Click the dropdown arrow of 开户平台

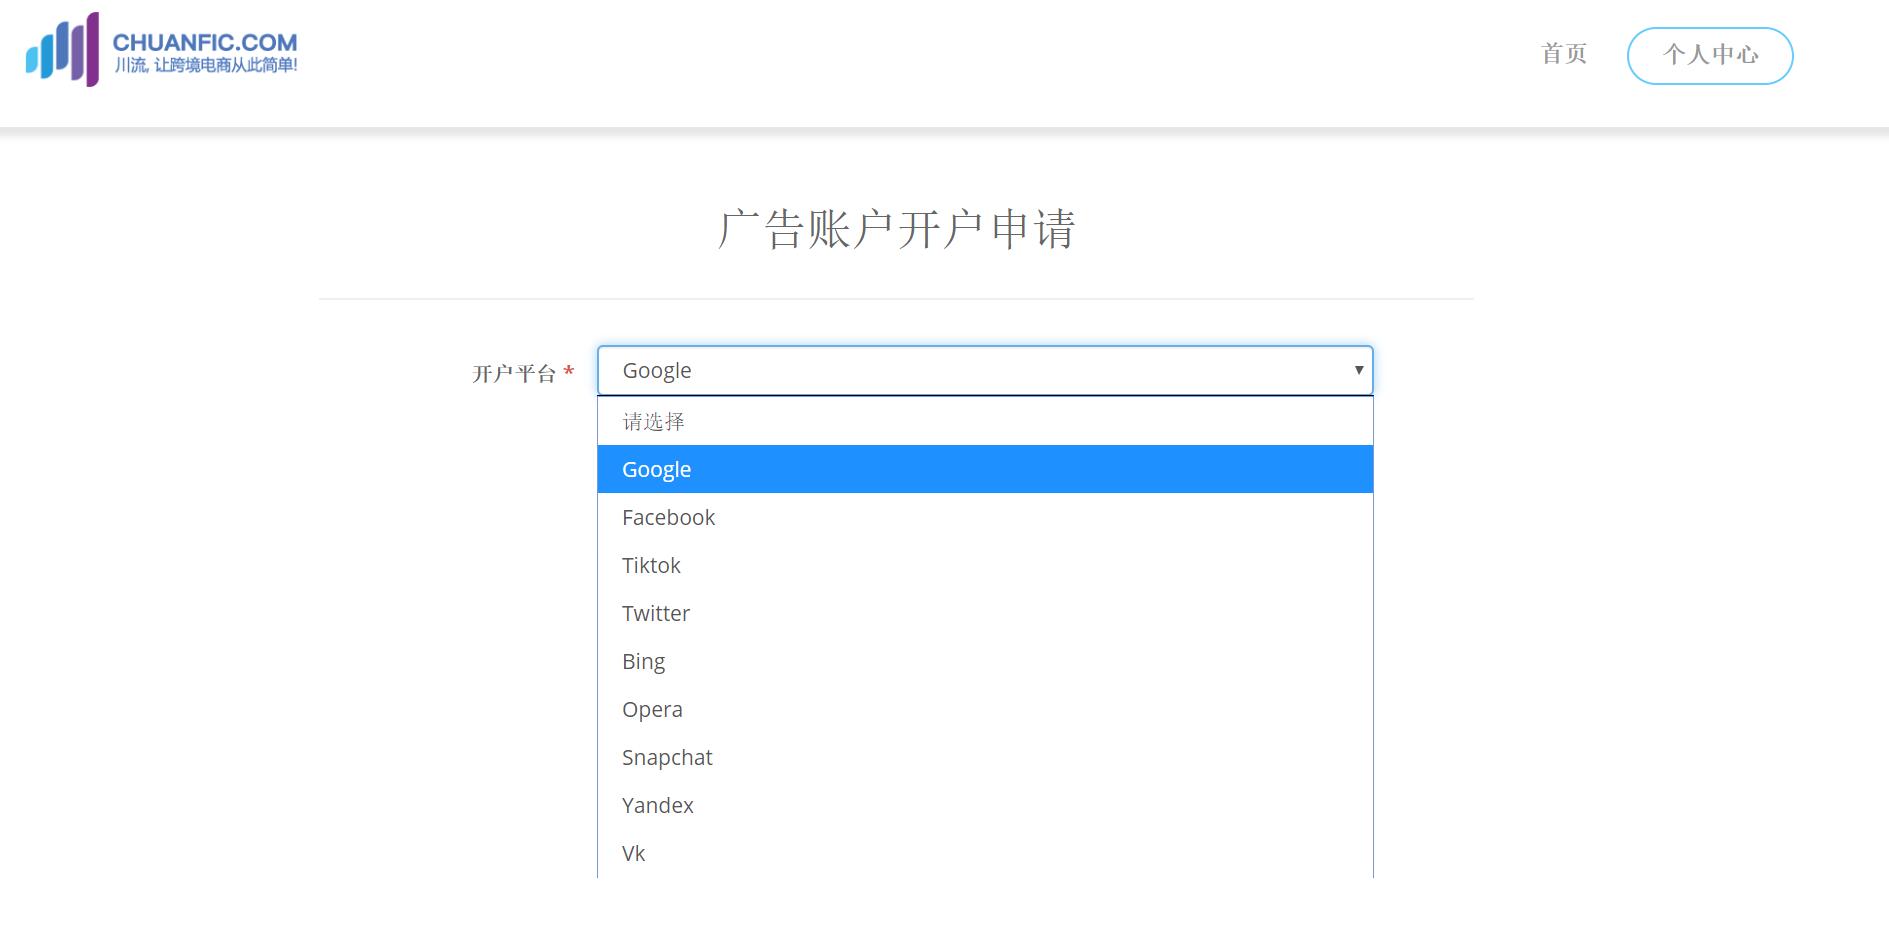click(x=1358, y=370)
